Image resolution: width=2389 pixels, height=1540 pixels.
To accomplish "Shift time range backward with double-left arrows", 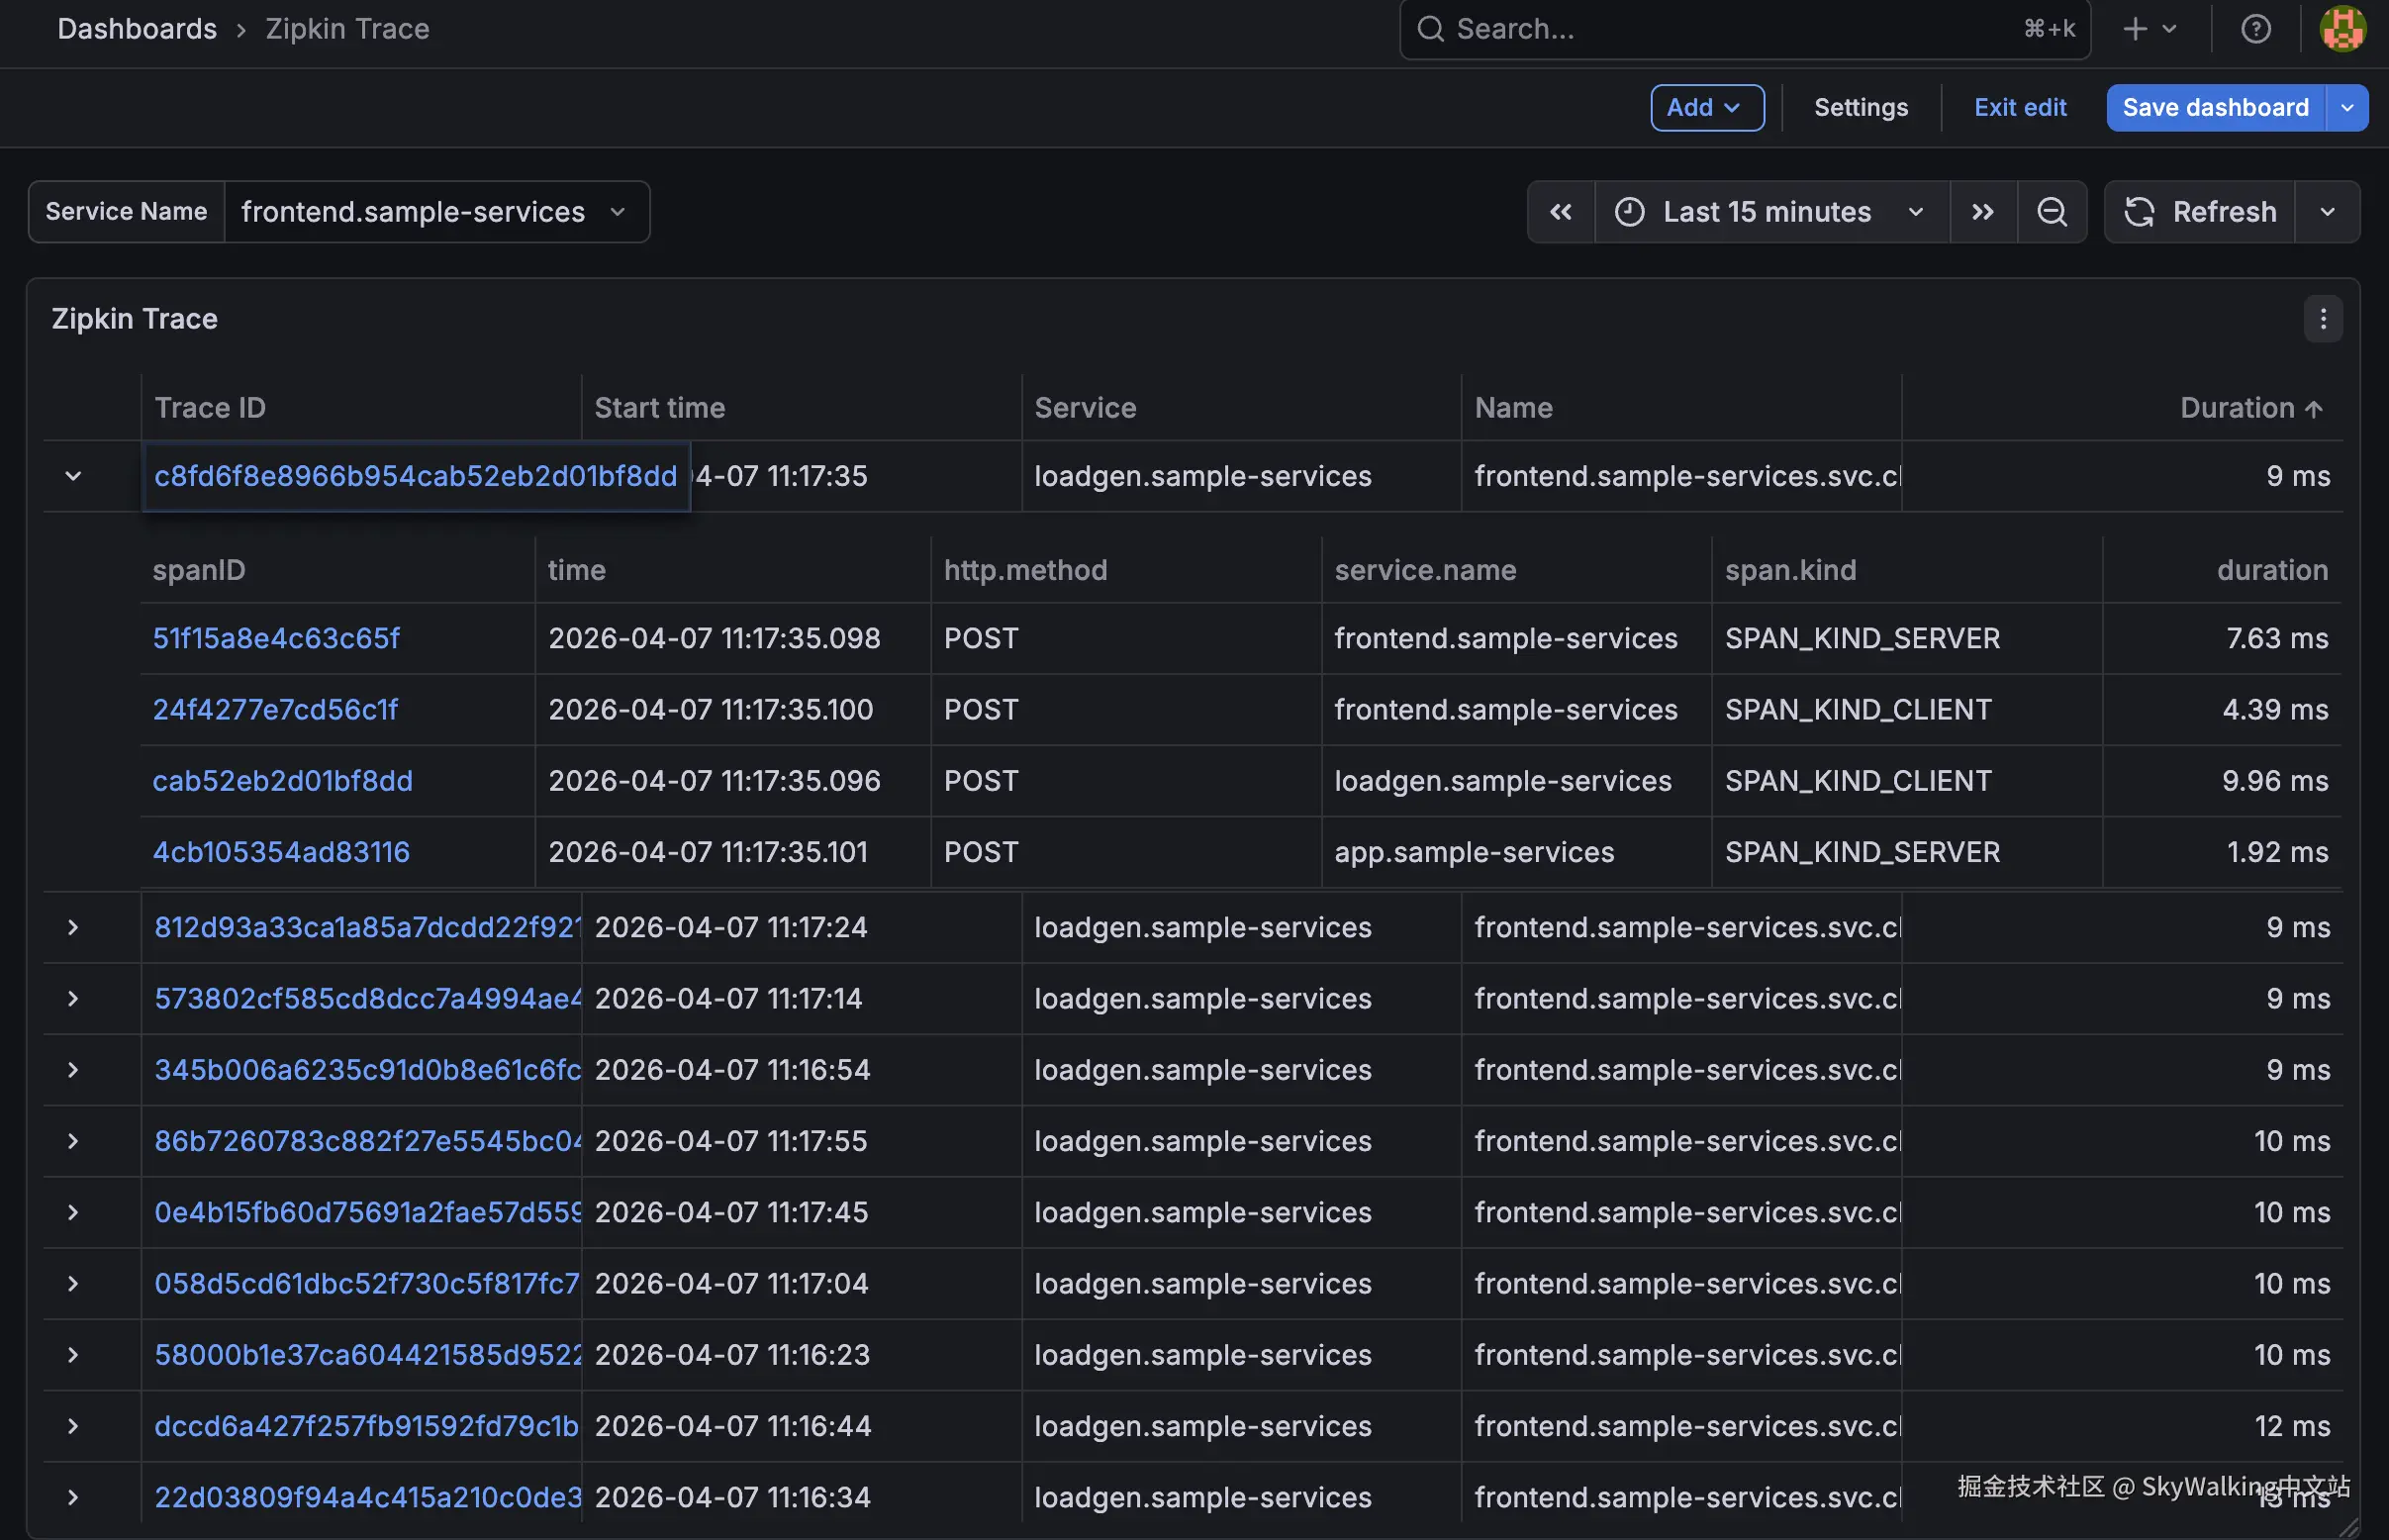I will point(1560,212).
